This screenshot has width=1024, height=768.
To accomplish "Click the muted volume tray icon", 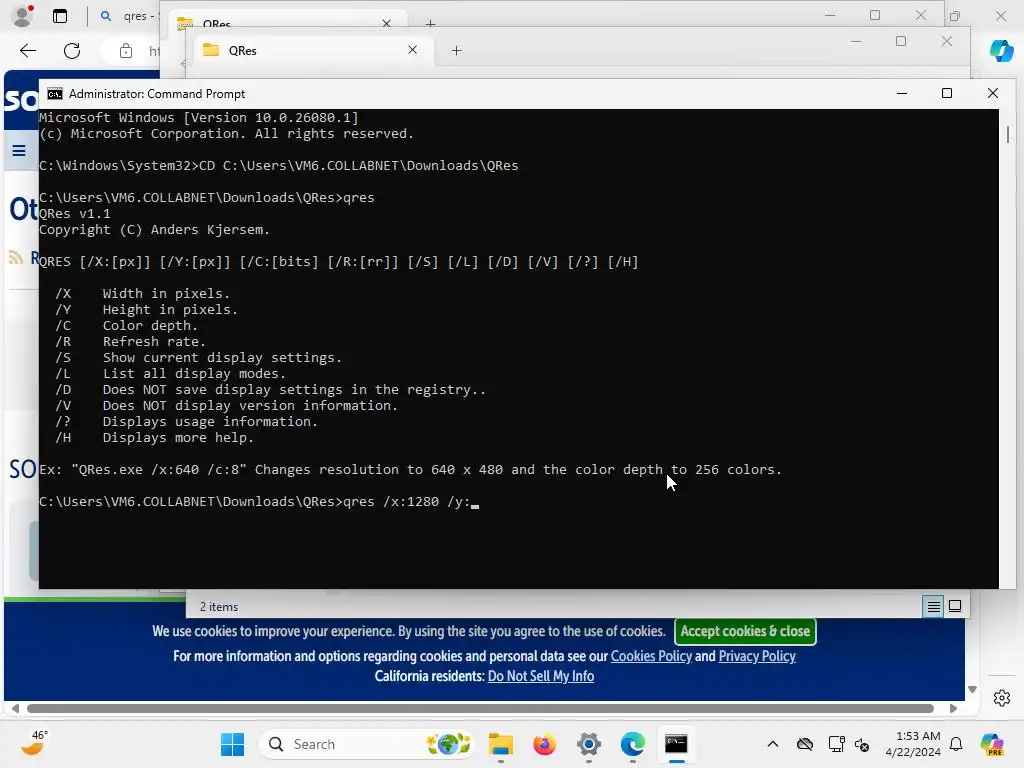I will (862, 744).
